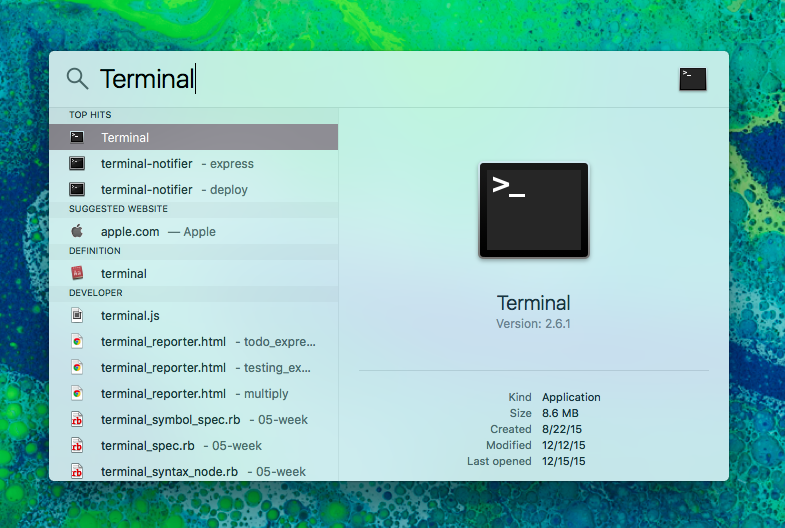The height and width of the screenshot is (528, 785).
Task: Click large Terminal preview icon
Action: tap(534, 210)
